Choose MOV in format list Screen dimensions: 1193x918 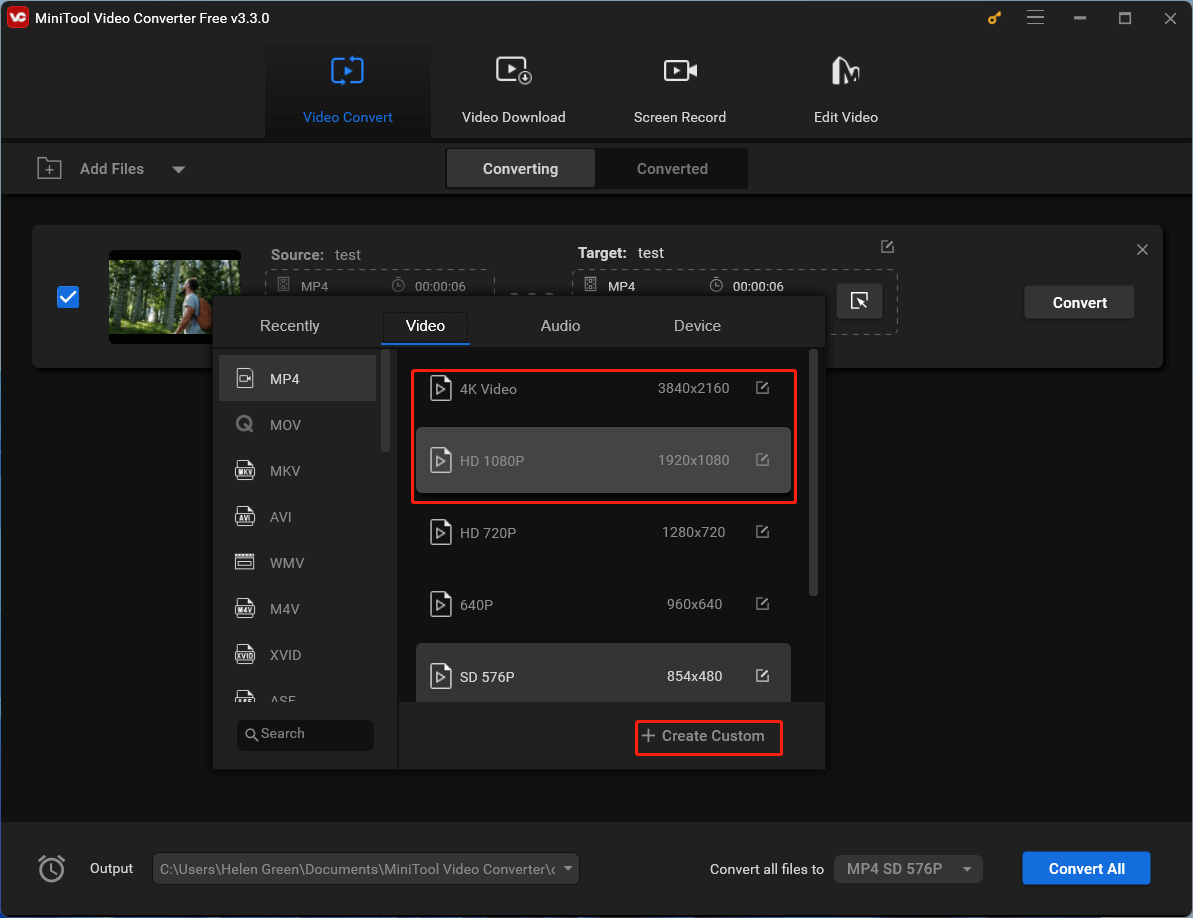point(297,424)
